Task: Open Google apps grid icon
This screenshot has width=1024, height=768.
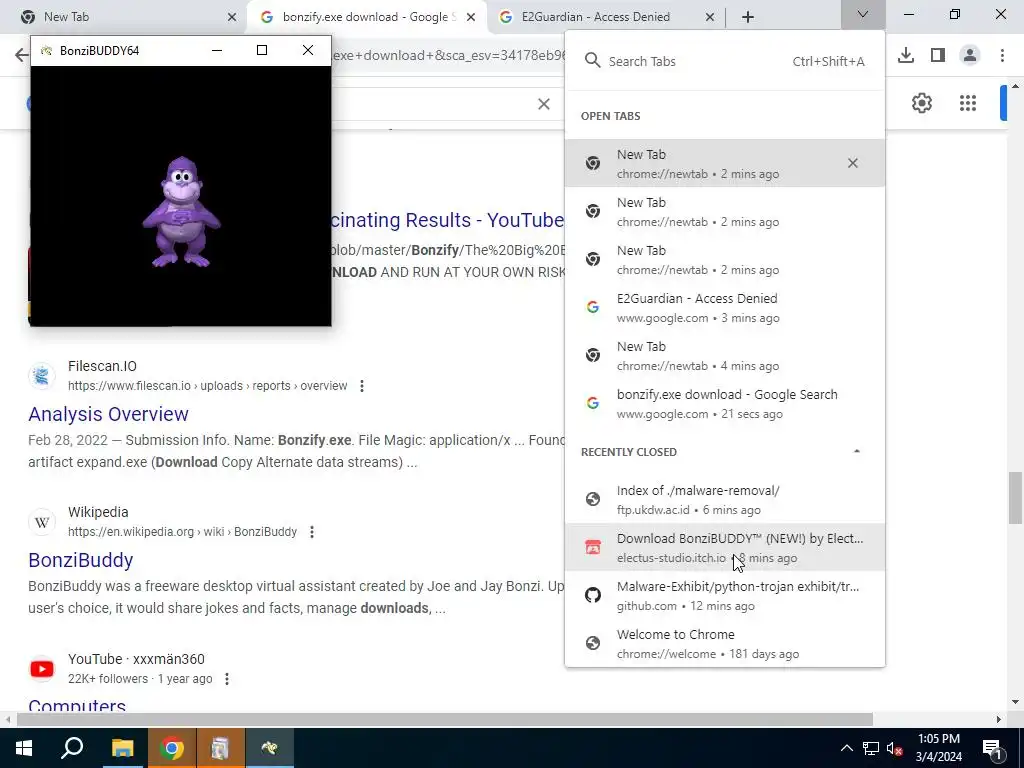Action: 968,103
